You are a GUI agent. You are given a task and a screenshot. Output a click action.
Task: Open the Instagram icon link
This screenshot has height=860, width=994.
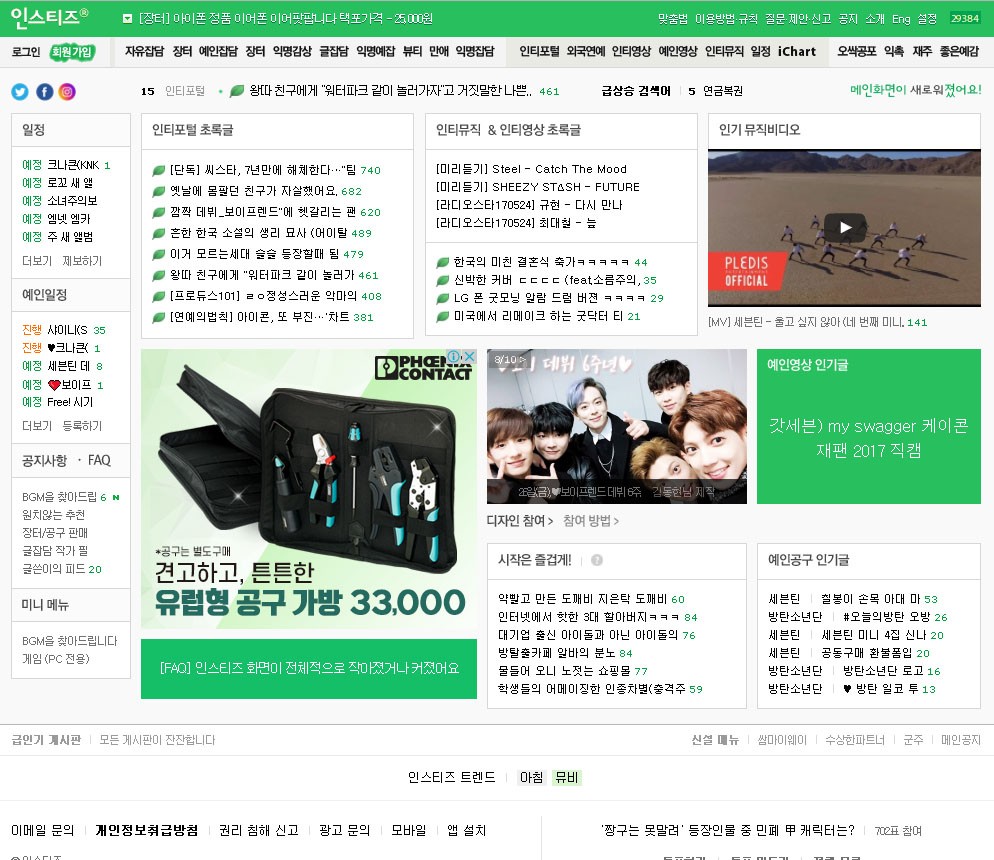pyautogui.click(x=67, y=92)
